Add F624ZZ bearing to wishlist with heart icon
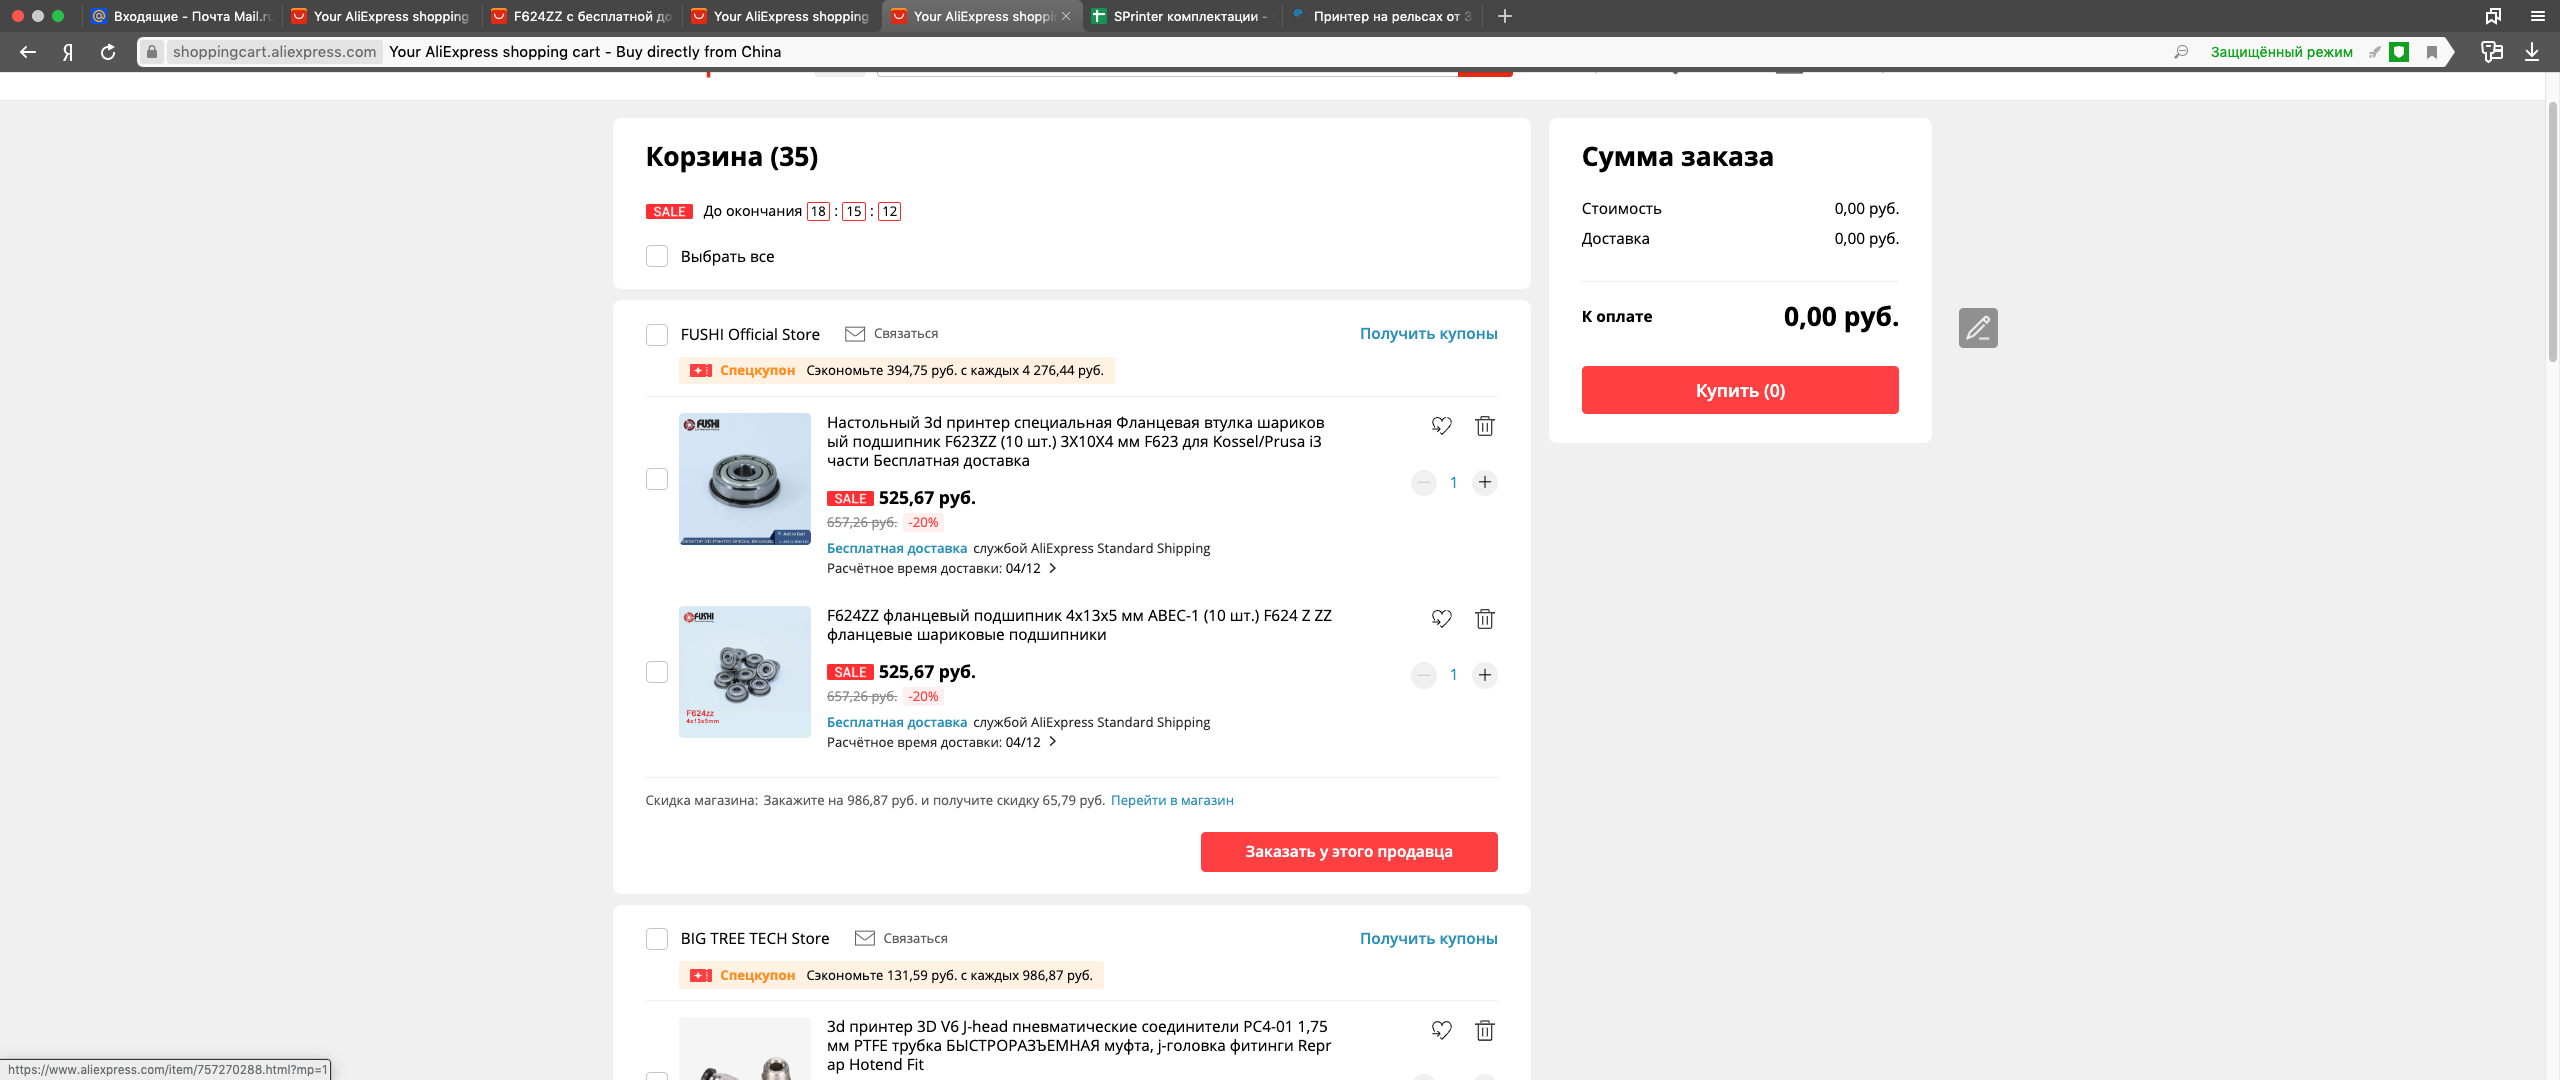This screenshot has width=2560, height=1080. 1441,619
